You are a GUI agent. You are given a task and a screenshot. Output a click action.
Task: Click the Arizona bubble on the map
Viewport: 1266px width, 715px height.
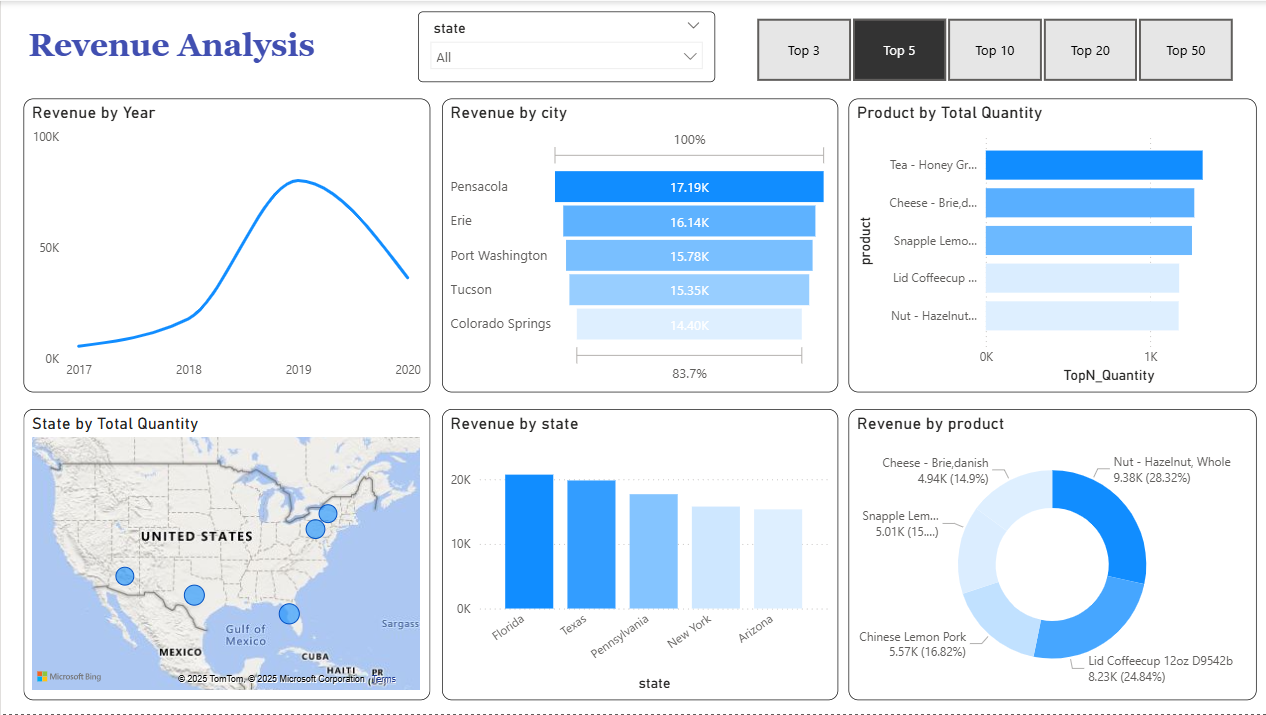(x=124, y=576)
